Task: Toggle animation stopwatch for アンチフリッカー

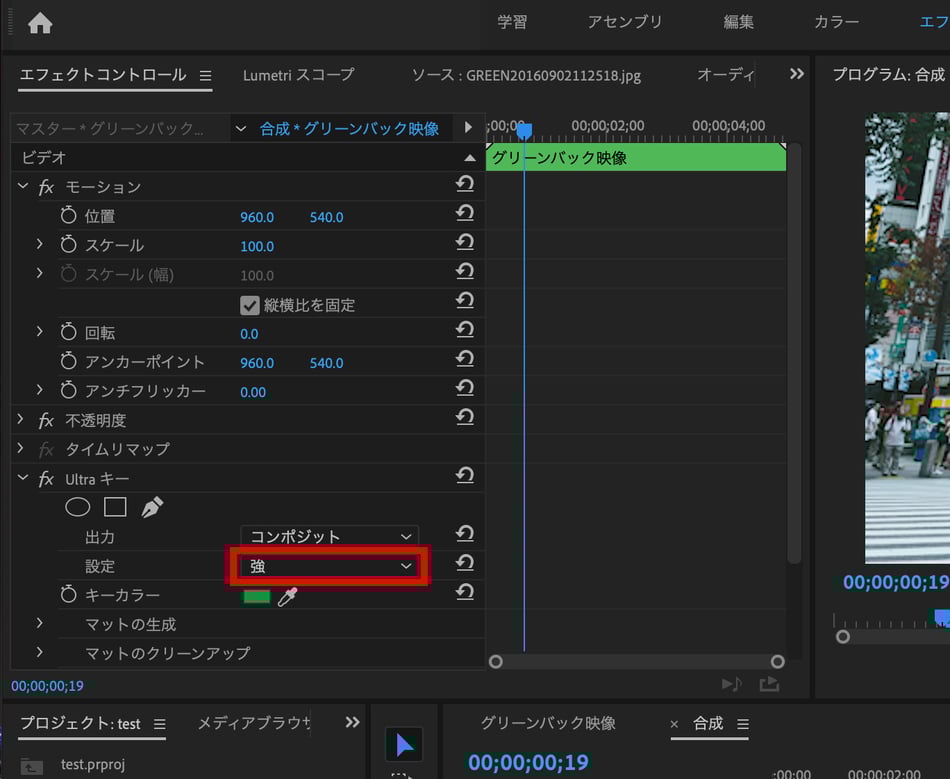Action: [68, 390]
